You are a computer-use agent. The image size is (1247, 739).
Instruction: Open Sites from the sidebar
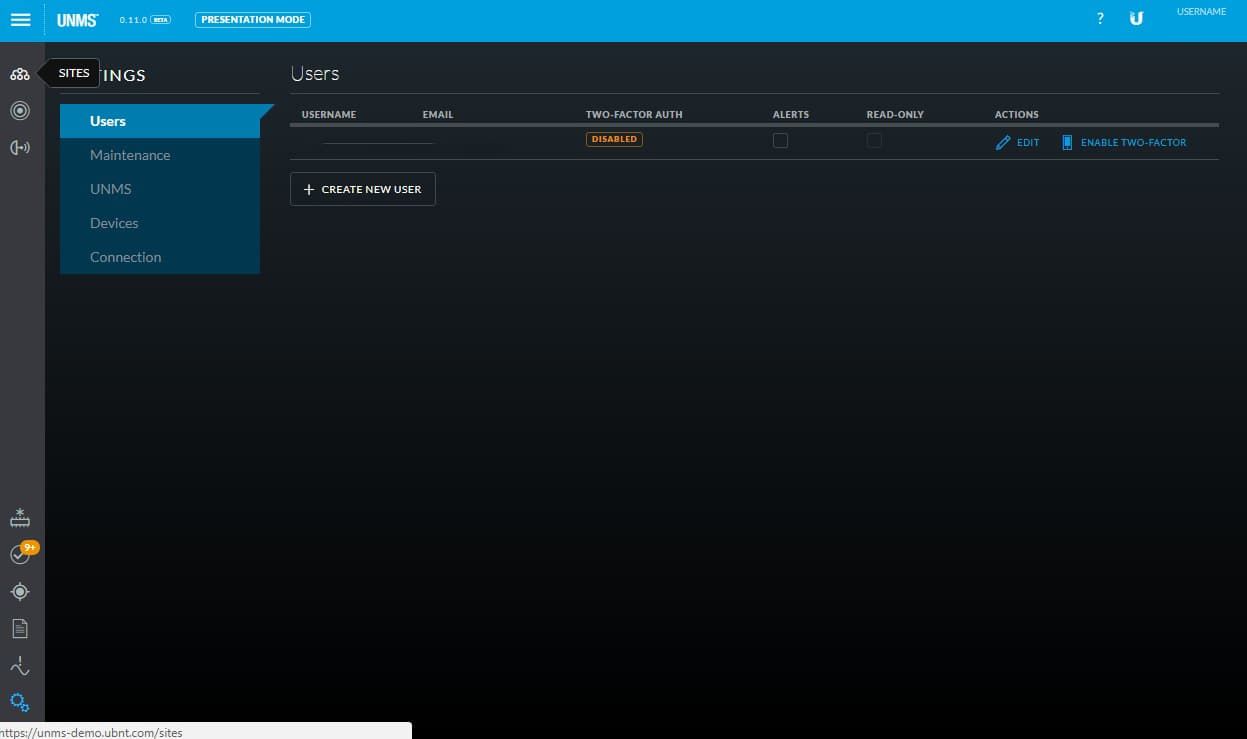click(20, 74)
